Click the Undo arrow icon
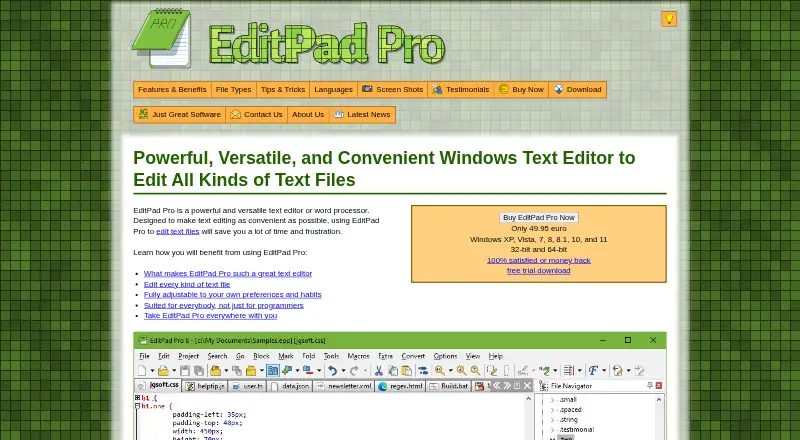 333,371
